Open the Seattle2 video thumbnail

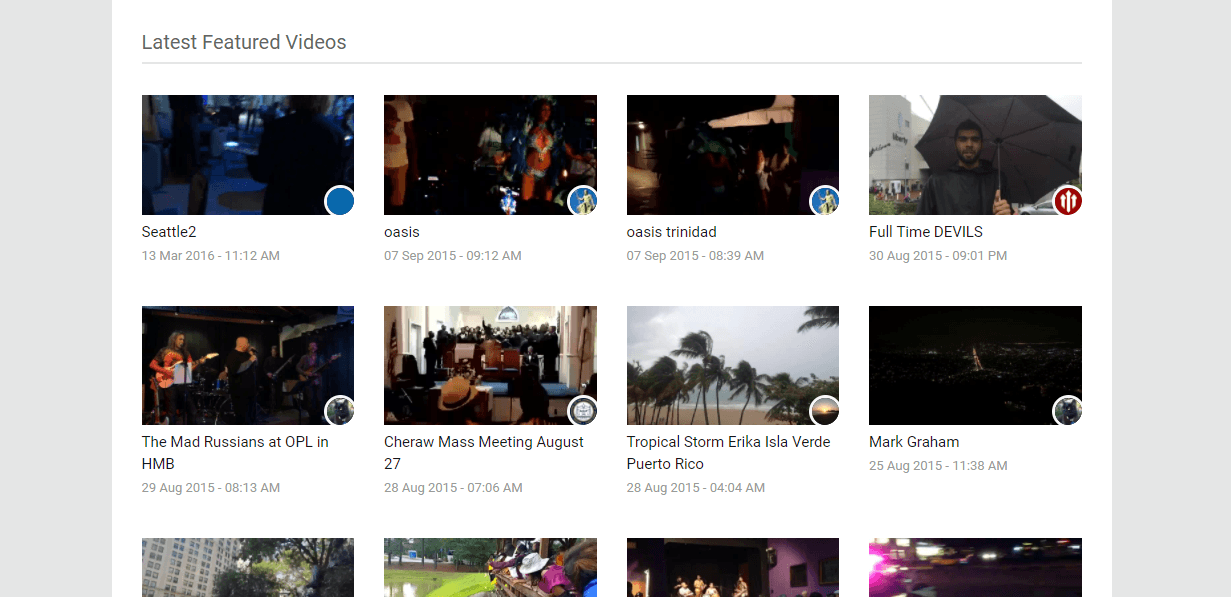click(248, 155)
